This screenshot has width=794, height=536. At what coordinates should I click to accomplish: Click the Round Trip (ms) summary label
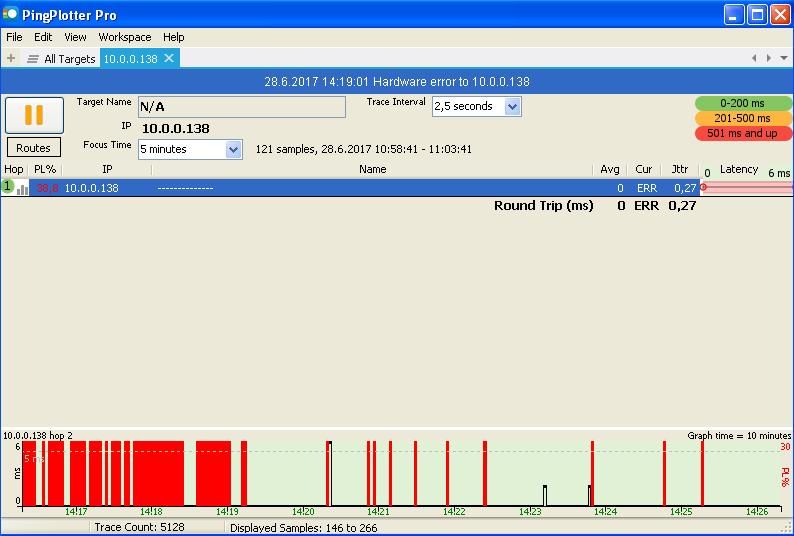[543, 206]
